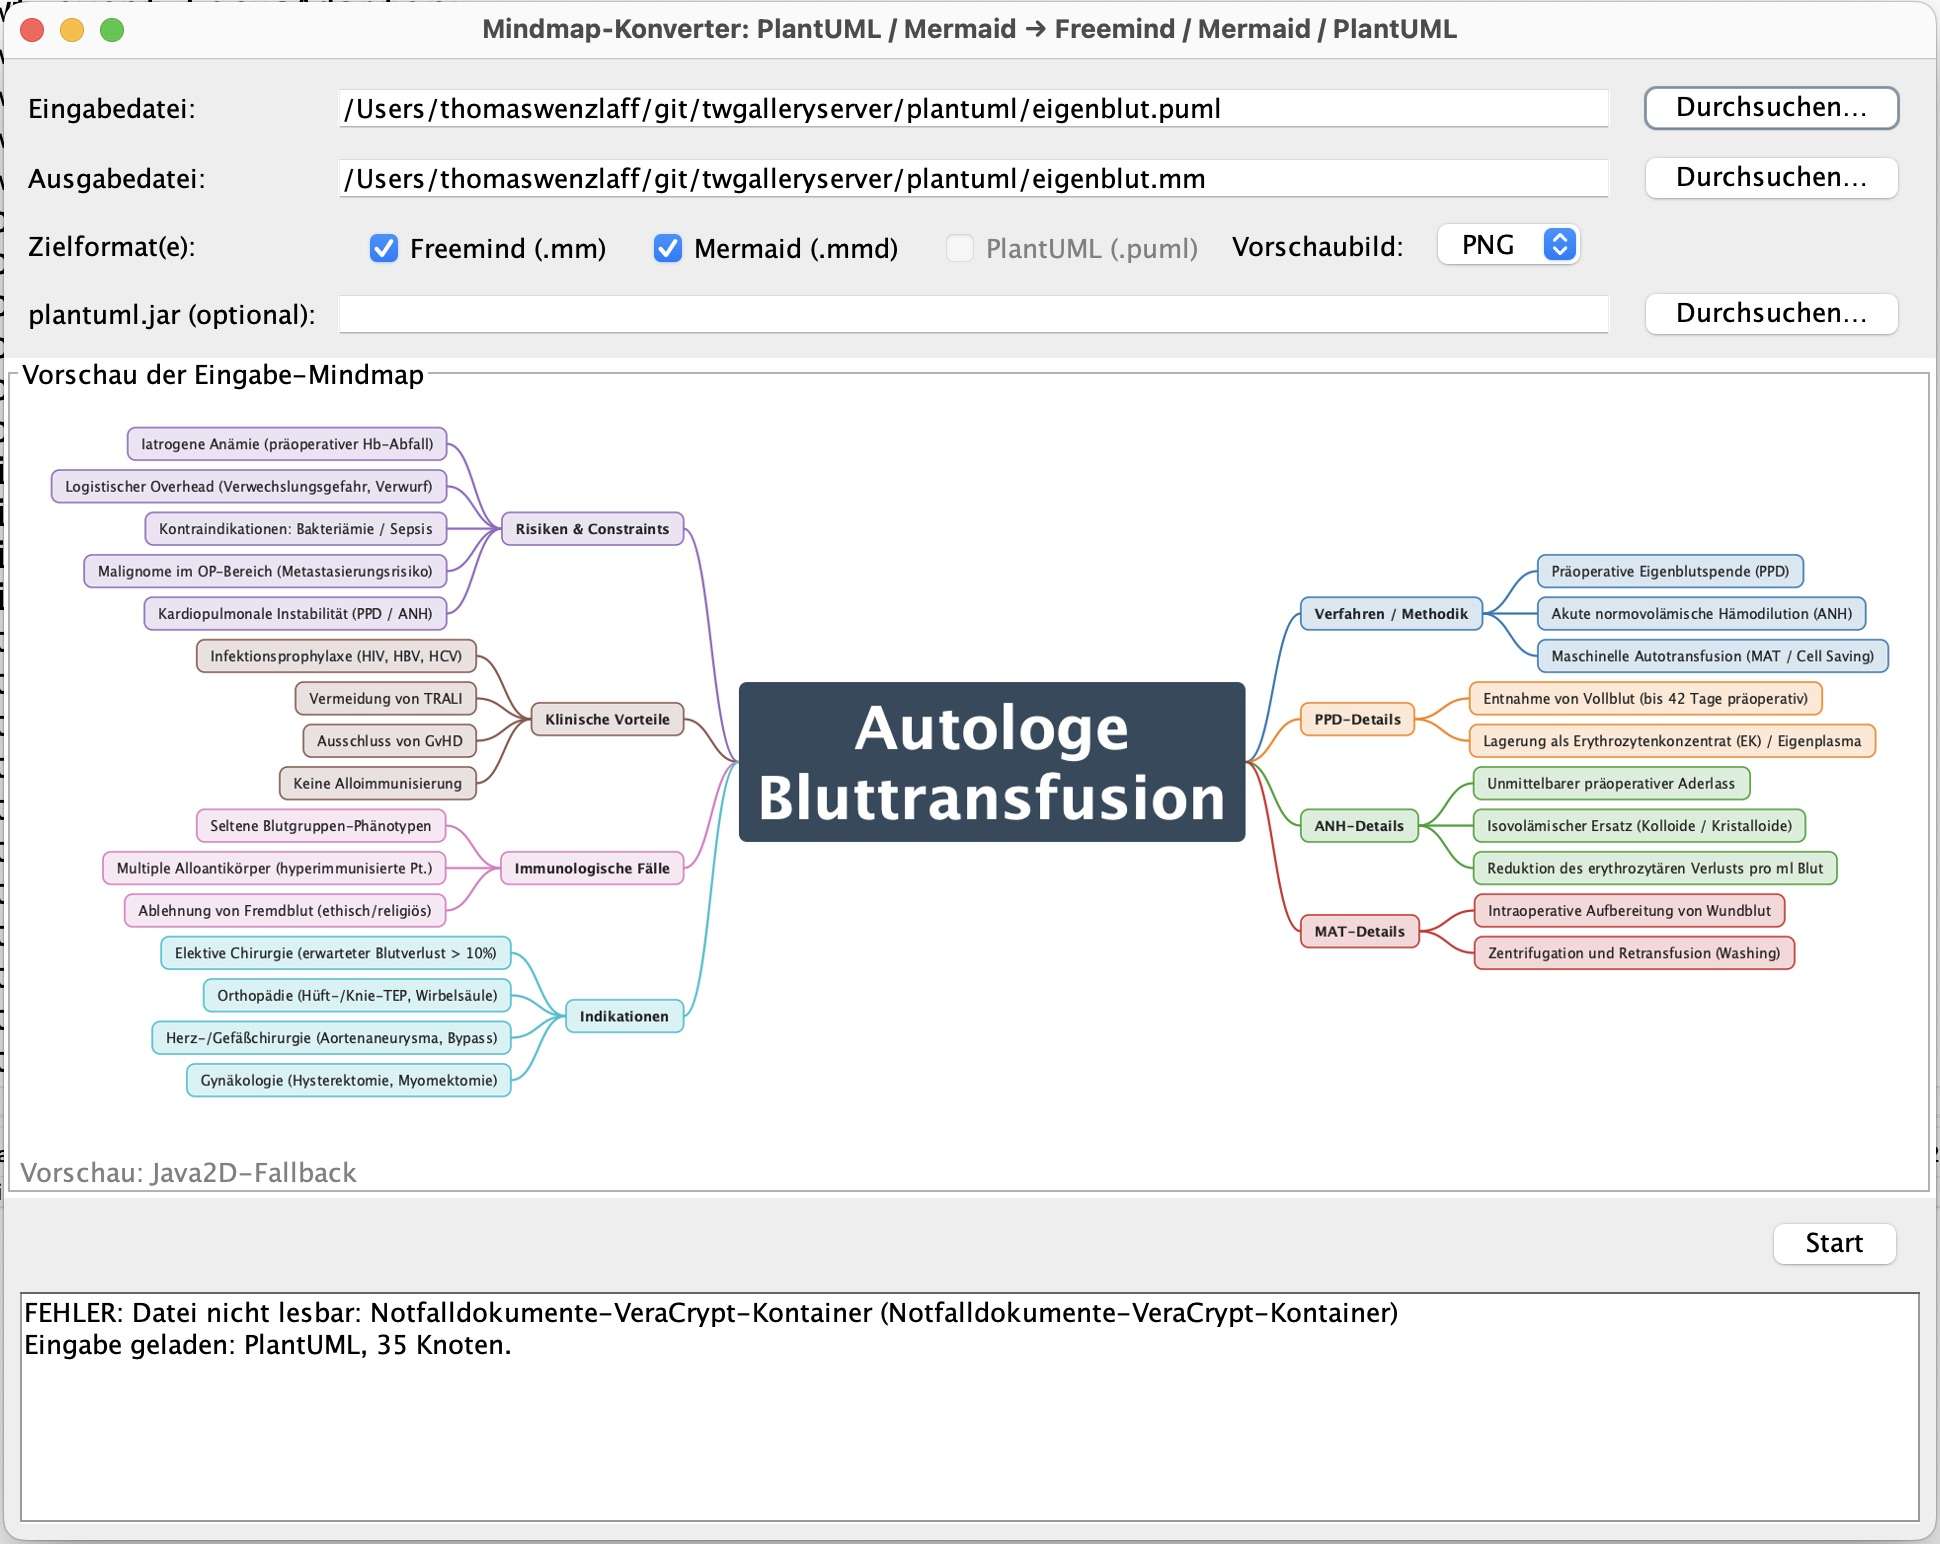
Task: Click the Indikationen node
Action: (624, 1016)
